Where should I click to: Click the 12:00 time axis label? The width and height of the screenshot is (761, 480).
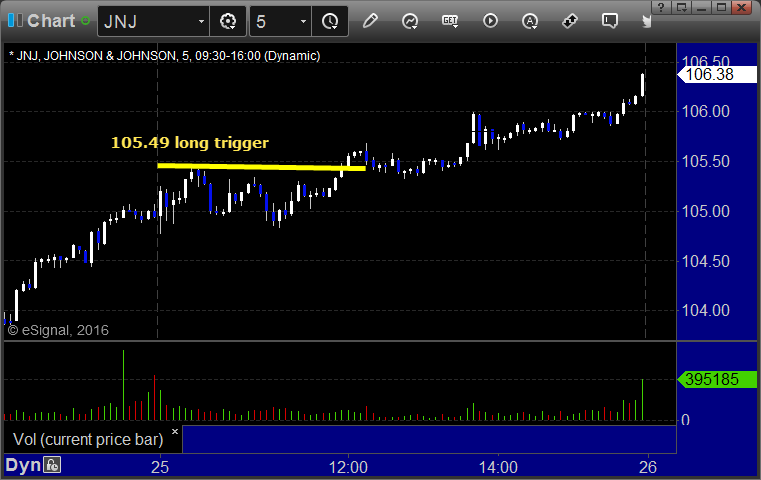348,467
